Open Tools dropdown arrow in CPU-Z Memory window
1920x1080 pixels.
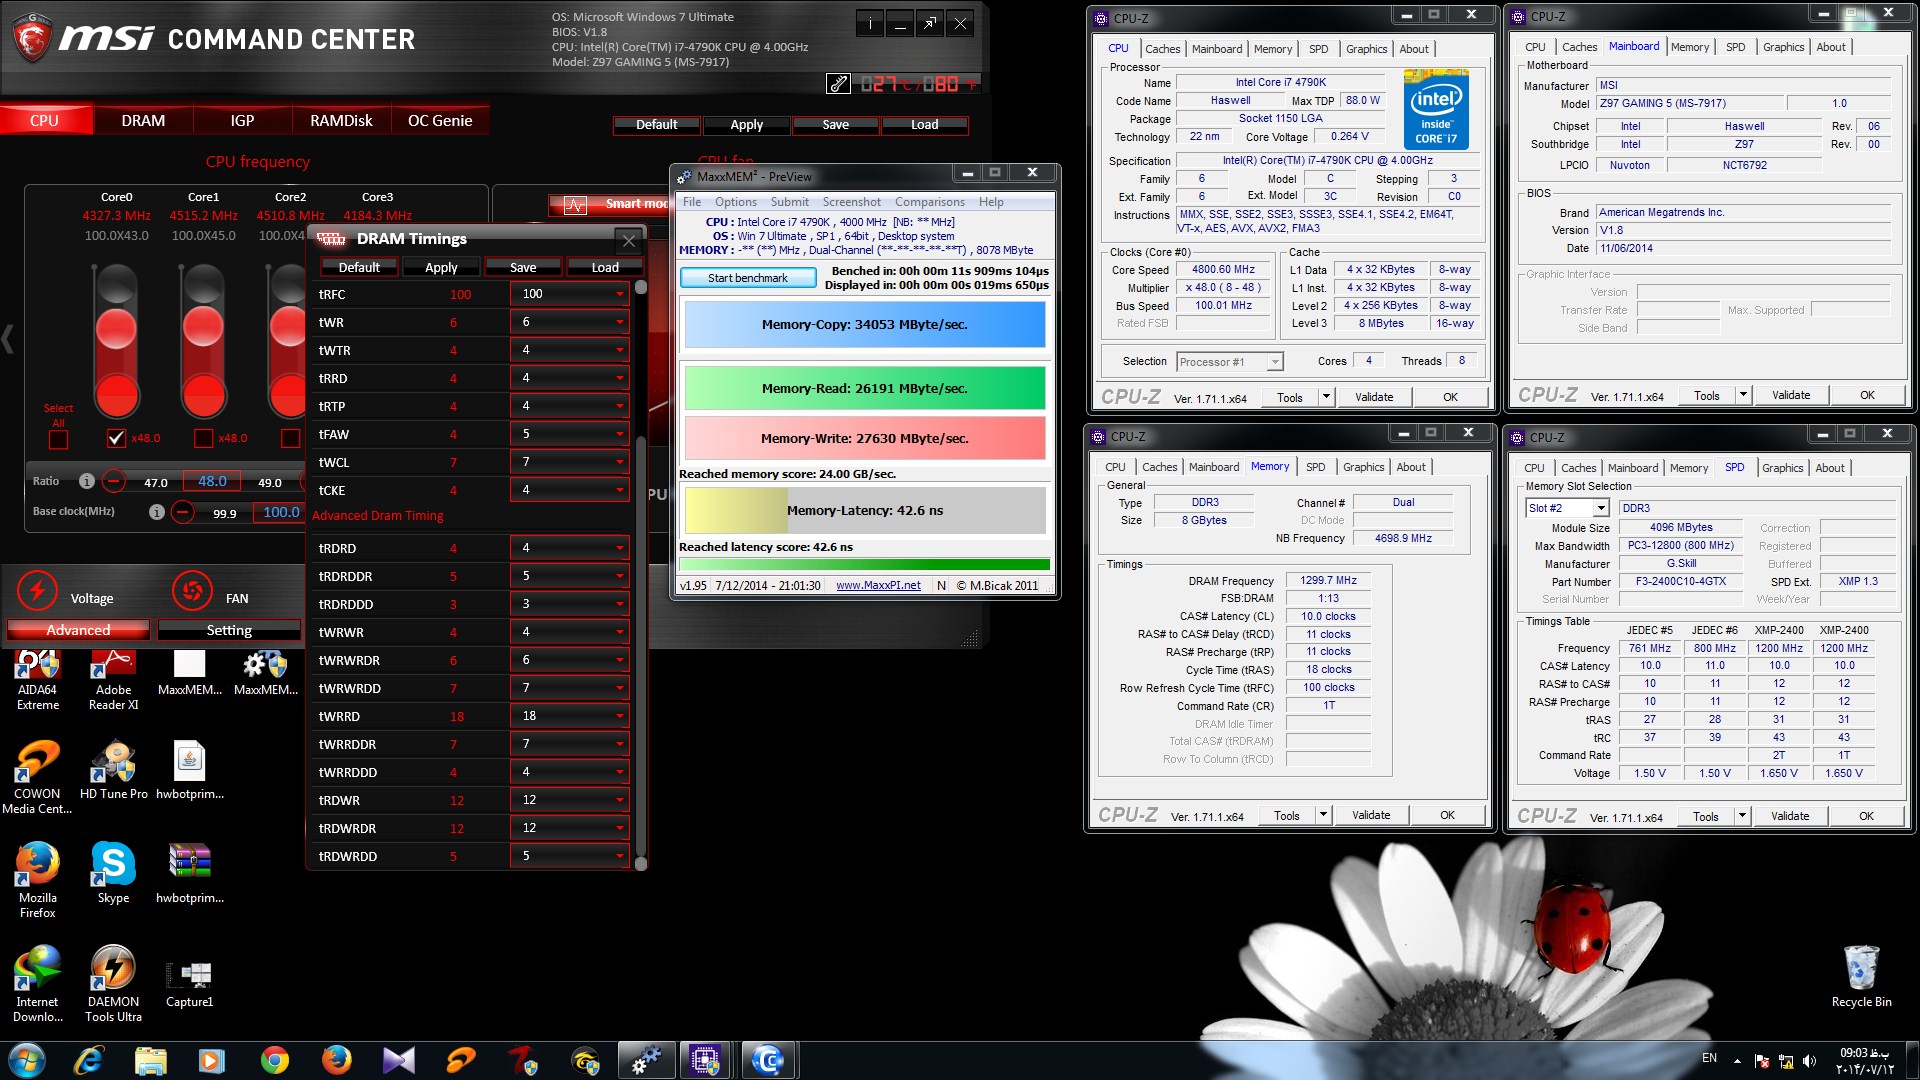[1322, 815]
